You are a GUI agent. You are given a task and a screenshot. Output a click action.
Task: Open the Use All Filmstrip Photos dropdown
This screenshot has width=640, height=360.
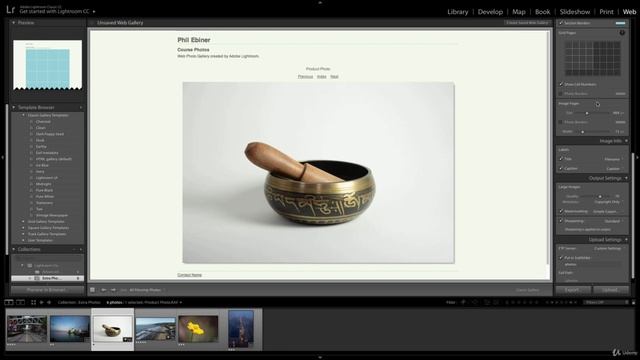[x=147, y=290]
